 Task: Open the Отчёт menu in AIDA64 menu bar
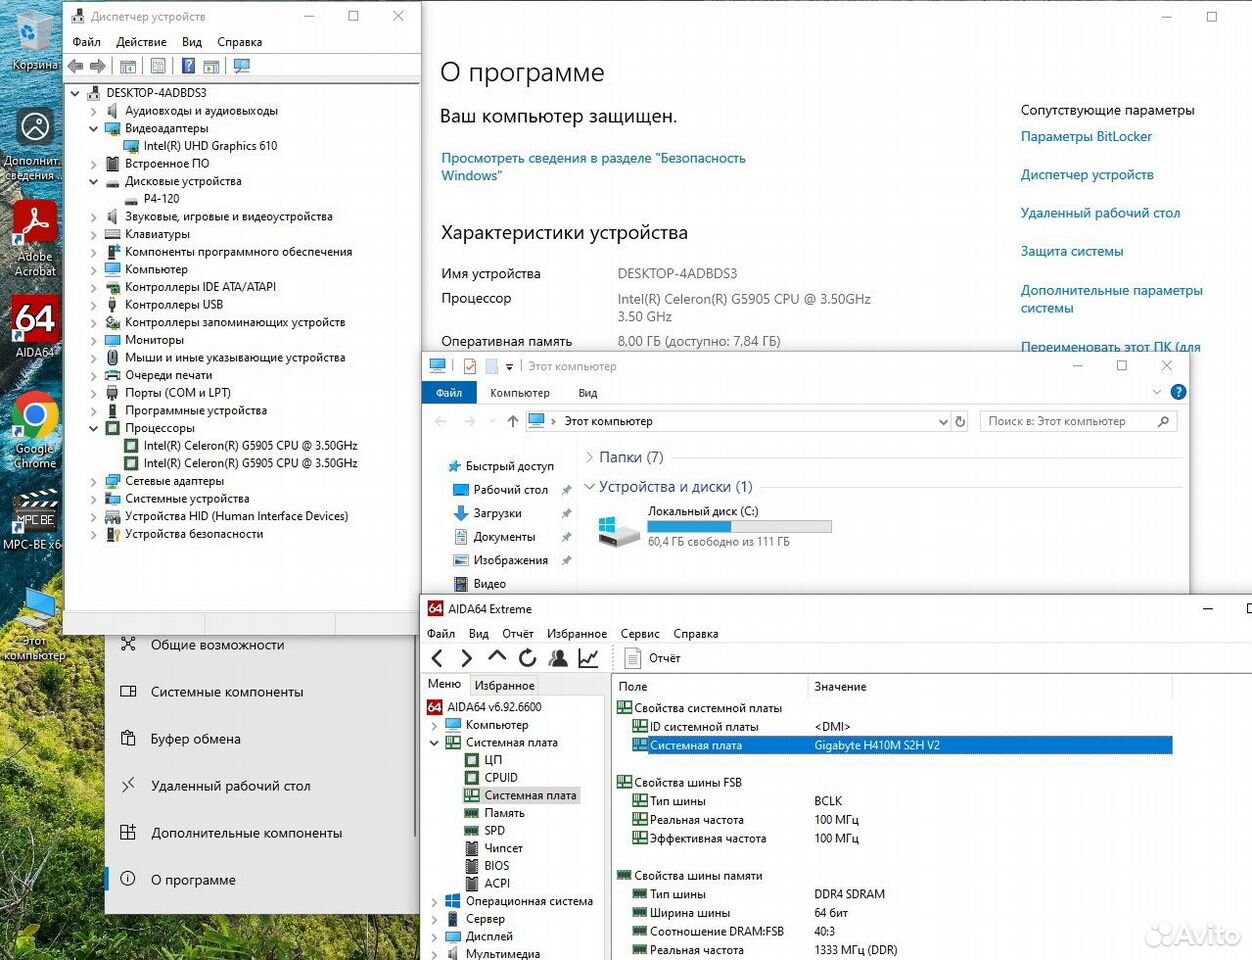517,634
